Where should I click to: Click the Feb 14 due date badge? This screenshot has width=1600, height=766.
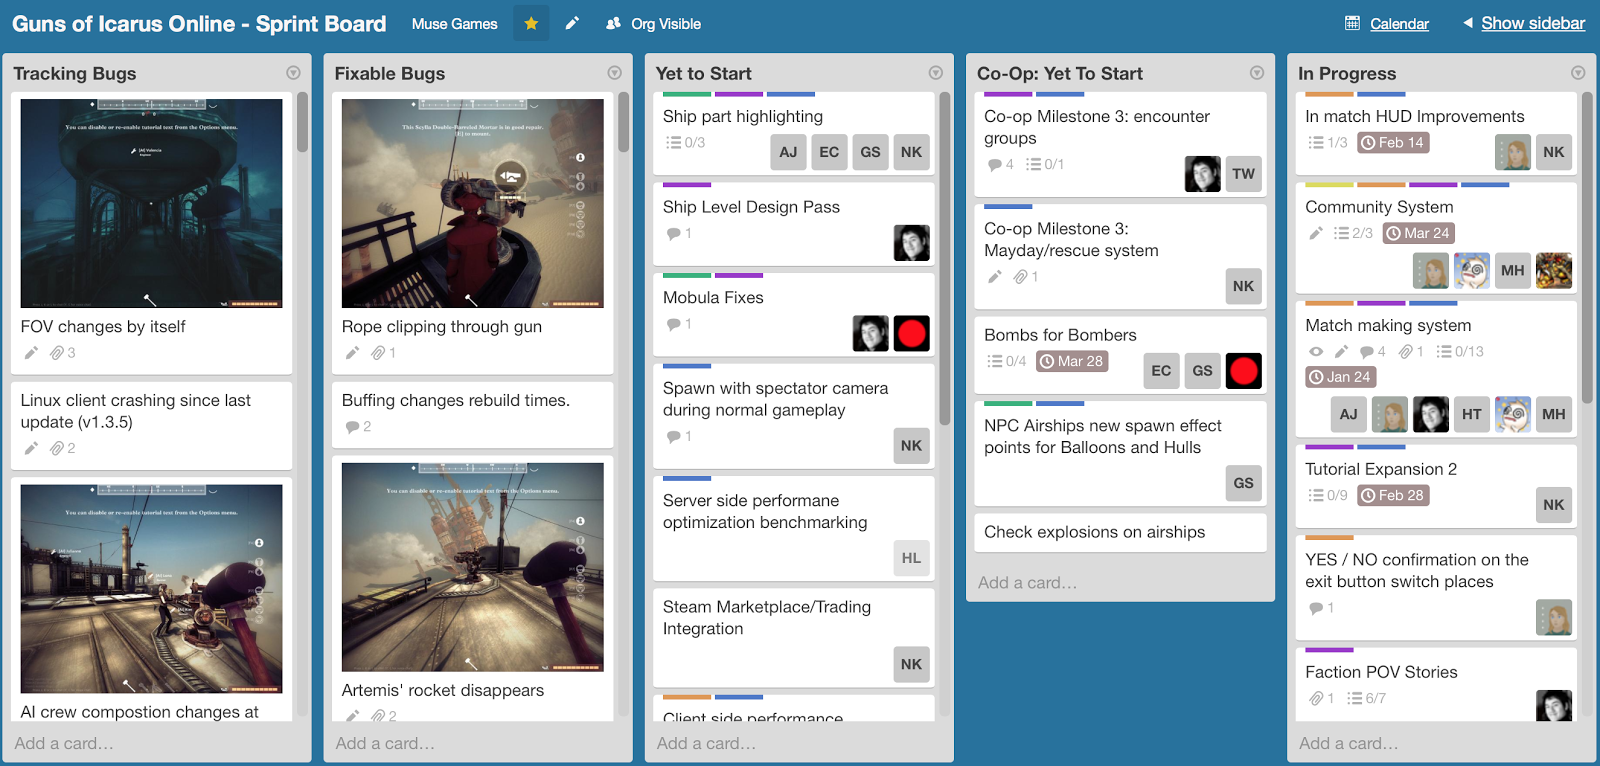[x=1393, y=142]
